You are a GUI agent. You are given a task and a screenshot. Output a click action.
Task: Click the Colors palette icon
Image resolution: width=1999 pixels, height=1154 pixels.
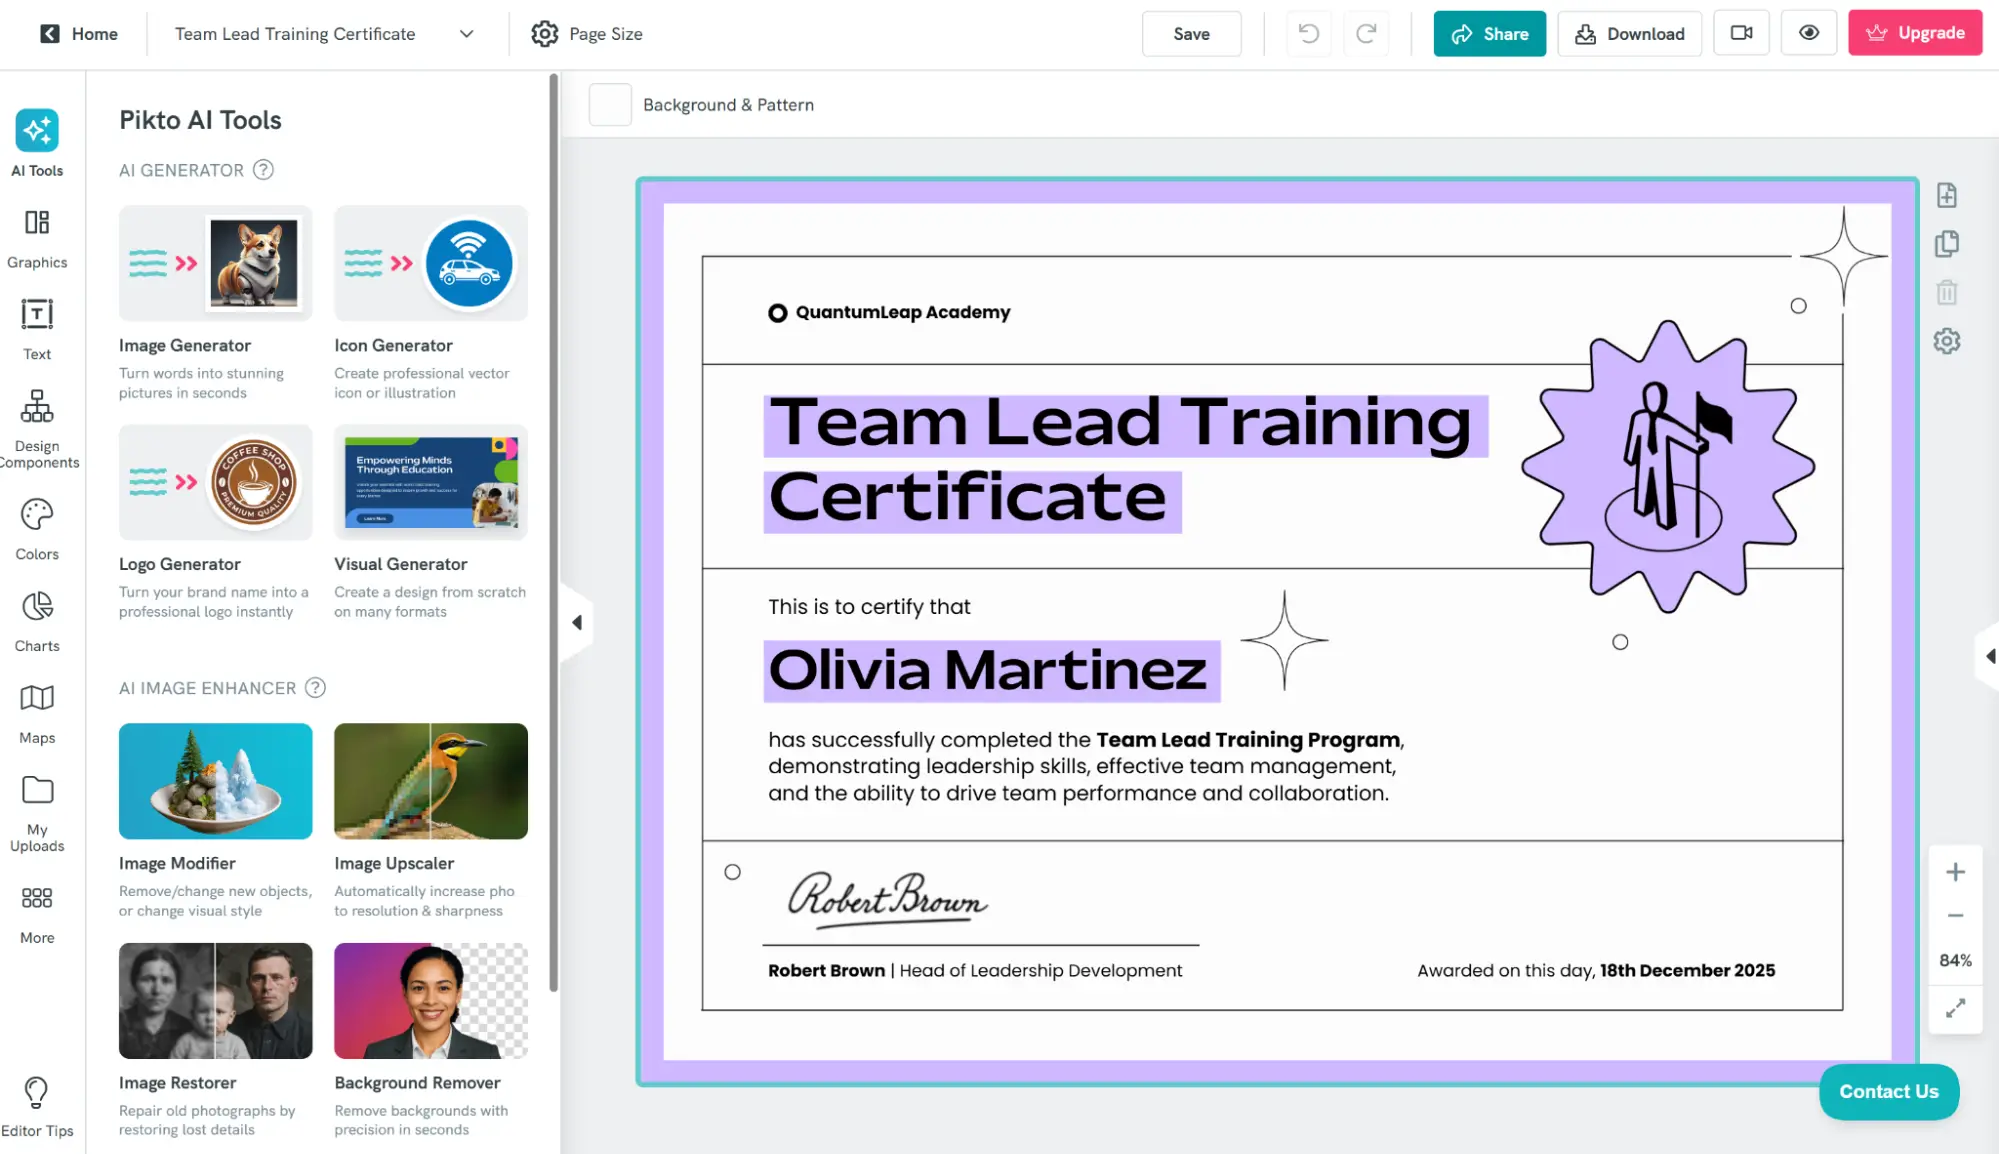(x=37, y=515)
